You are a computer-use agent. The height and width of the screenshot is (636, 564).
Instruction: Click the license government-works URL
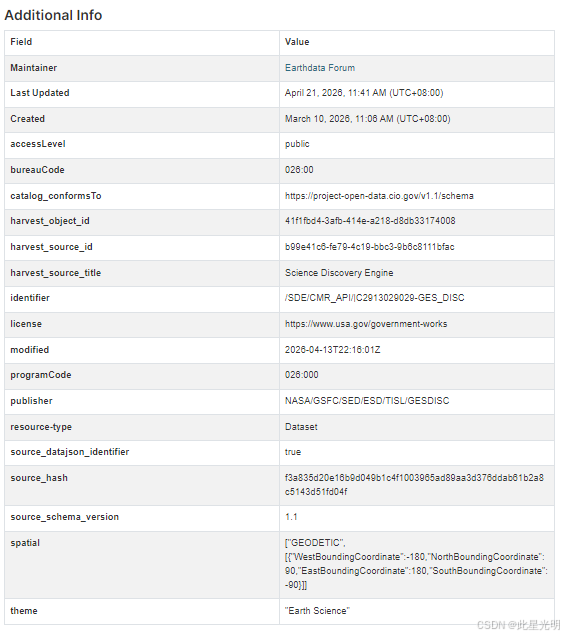pyautogui.click(x=366, y=324)
